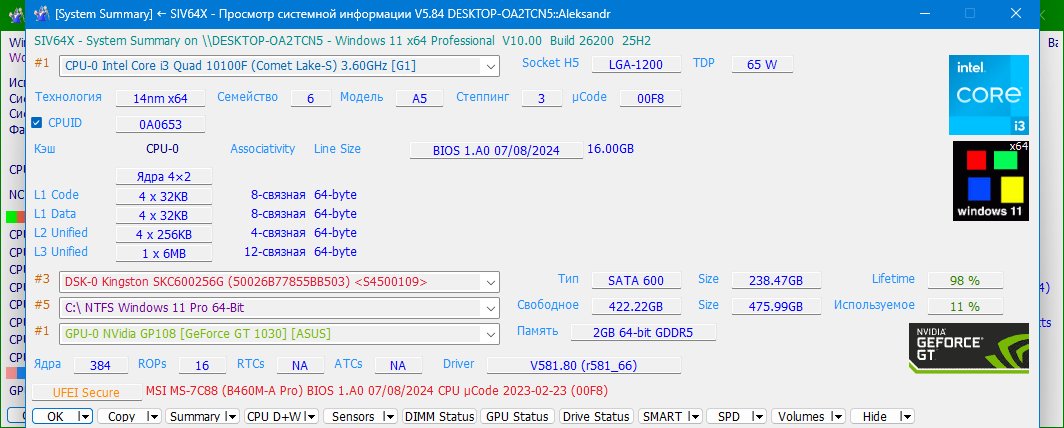
Task: Open the Sensors menu button
Action: [360, 416]
